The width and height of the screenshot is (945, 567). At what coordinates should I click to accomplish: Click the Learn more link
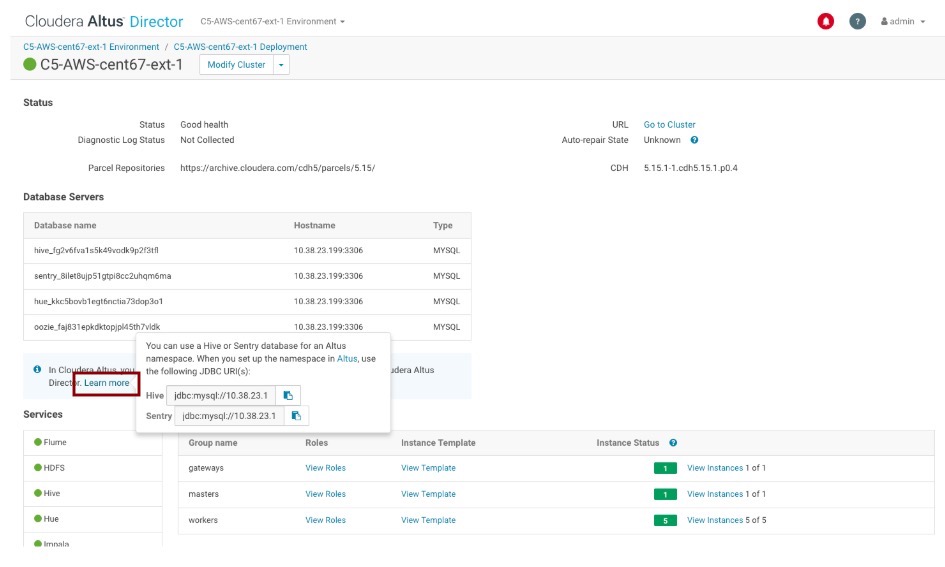tap(106, 383)
